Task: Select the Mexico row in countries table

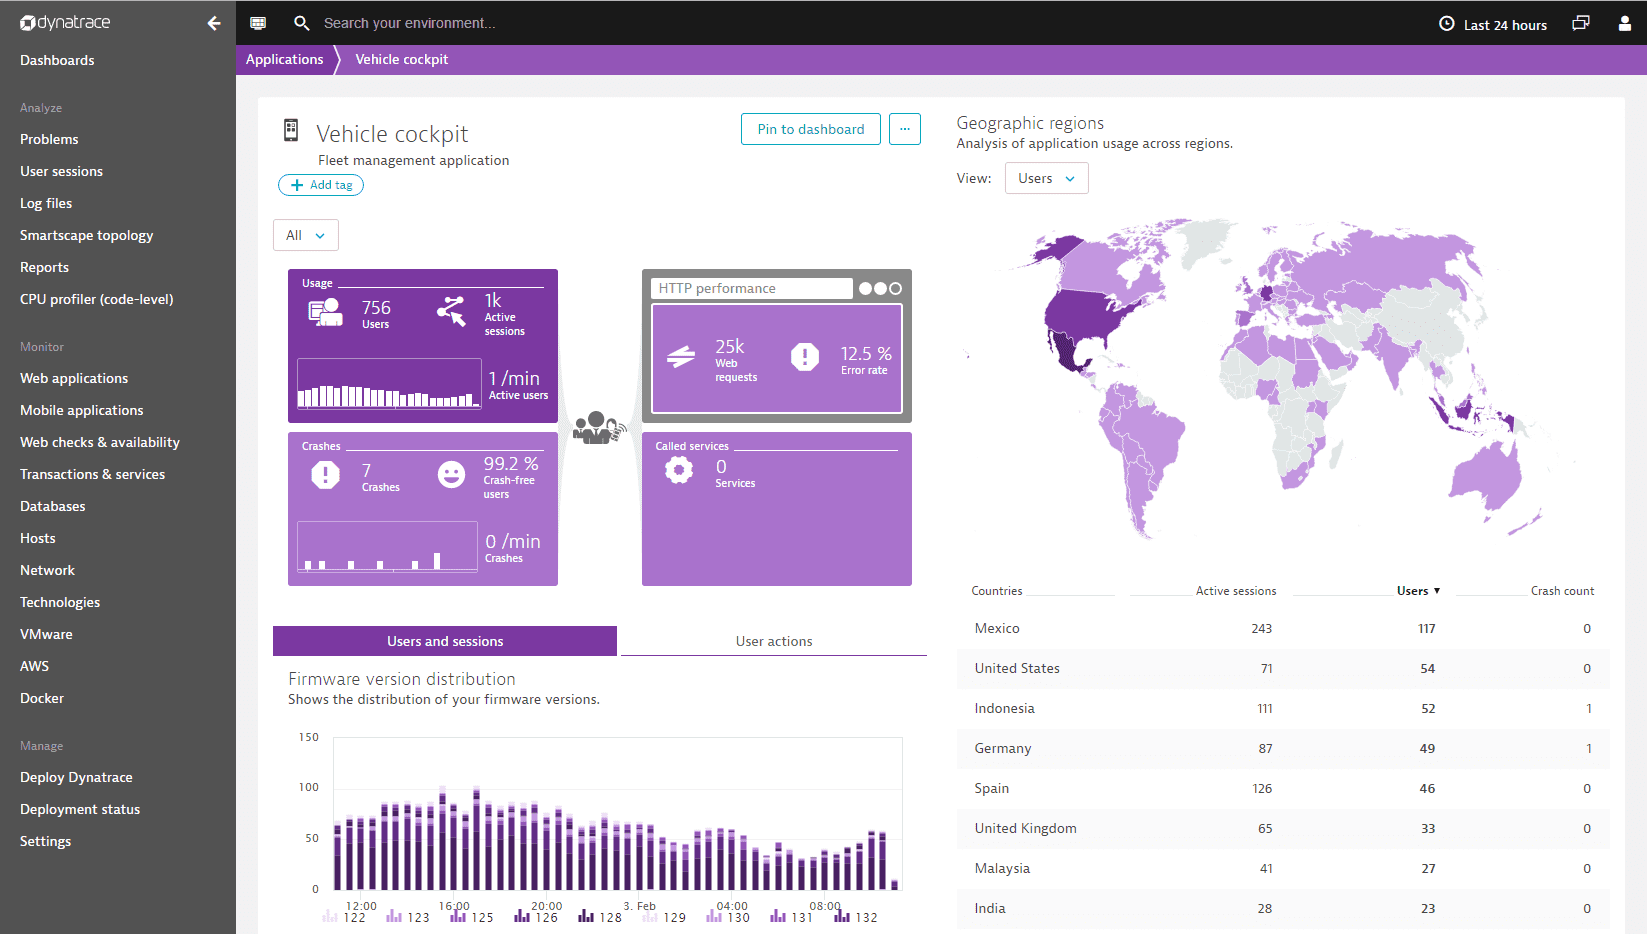Action: (x=1283, y=628)
